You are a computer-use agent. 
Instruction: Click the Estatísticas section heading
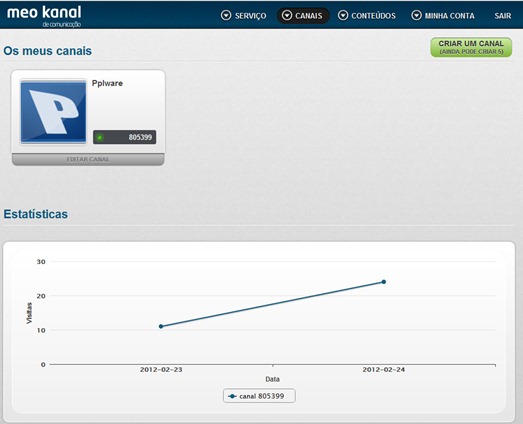[36, 214]
